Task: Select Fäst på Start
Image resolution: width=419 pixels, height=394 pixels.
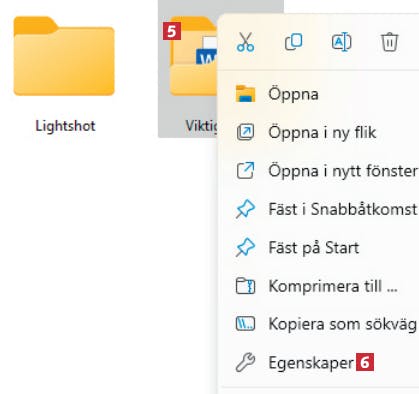Action: pos(318,248)
